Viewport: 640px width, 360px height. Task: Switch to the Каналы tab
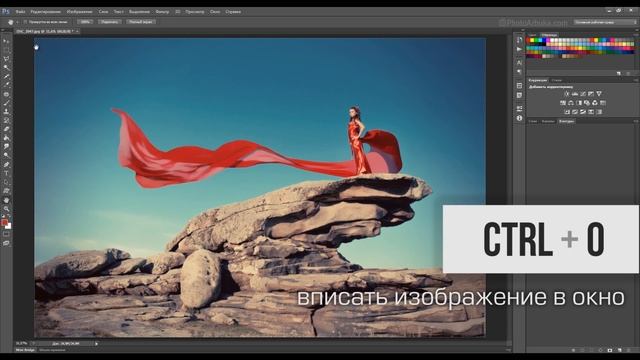(548, 121)
